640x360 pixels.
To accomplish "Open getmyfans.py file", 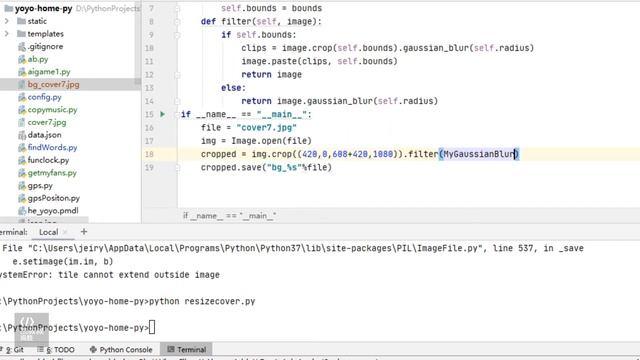I will [52, 173].
